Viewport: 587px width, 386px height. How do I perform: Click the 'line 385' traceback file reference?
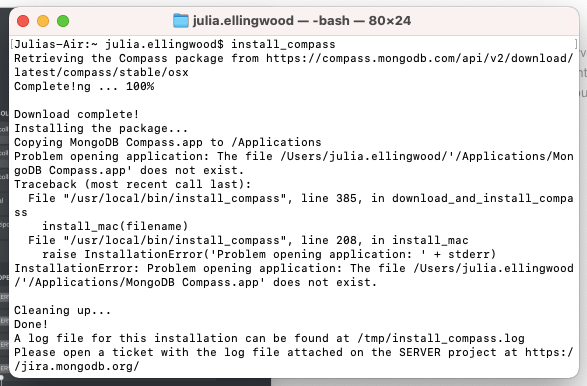[x=329, y=198]
